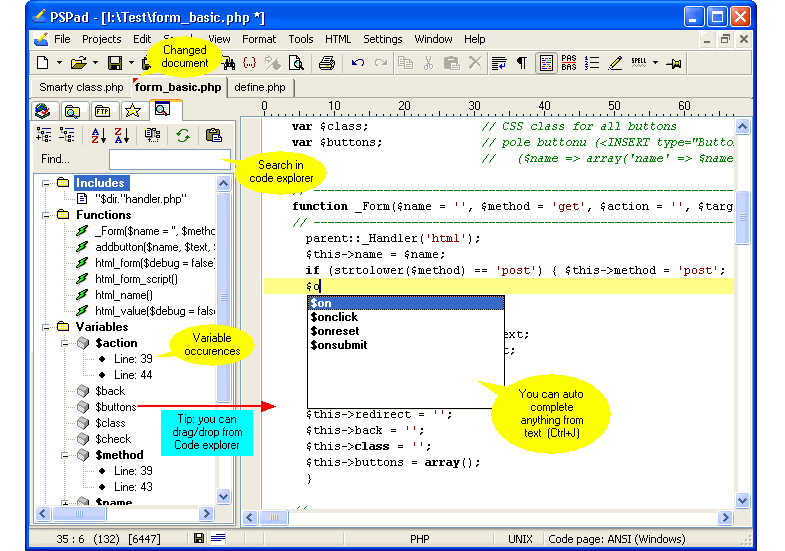Toggle the lines icon in the status bar
This screenshot has height=551, width=785.
click(218, 538)
